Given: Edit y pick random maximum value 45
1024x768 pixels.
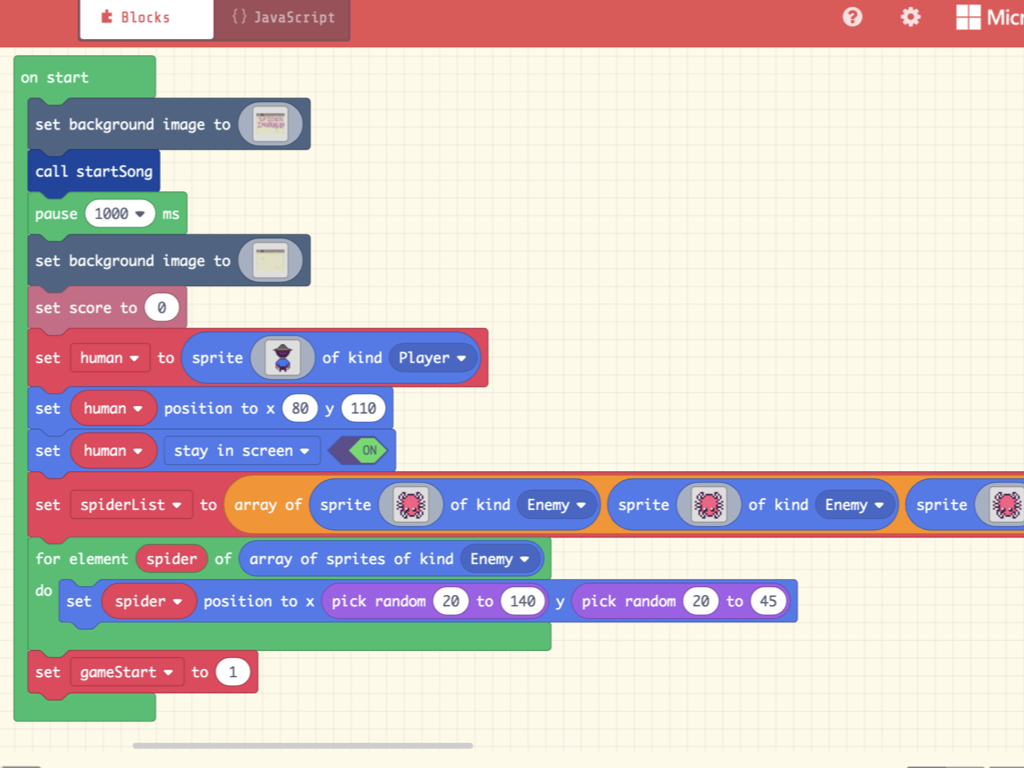Looking at the screenshot, I should click(x=768, y=601).
